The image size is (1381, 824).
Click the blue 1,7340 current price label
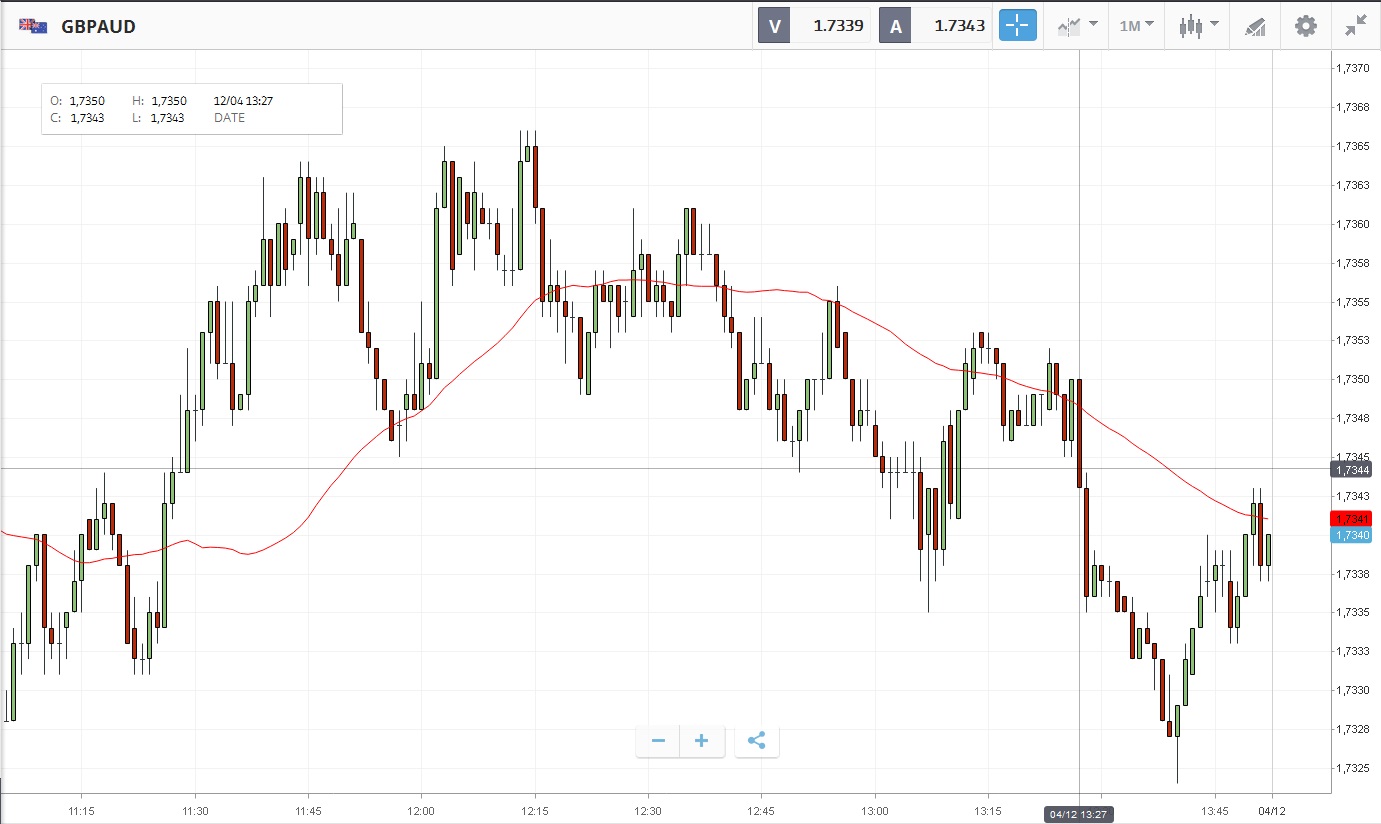pyautogui.click(x=1351, y=535)
